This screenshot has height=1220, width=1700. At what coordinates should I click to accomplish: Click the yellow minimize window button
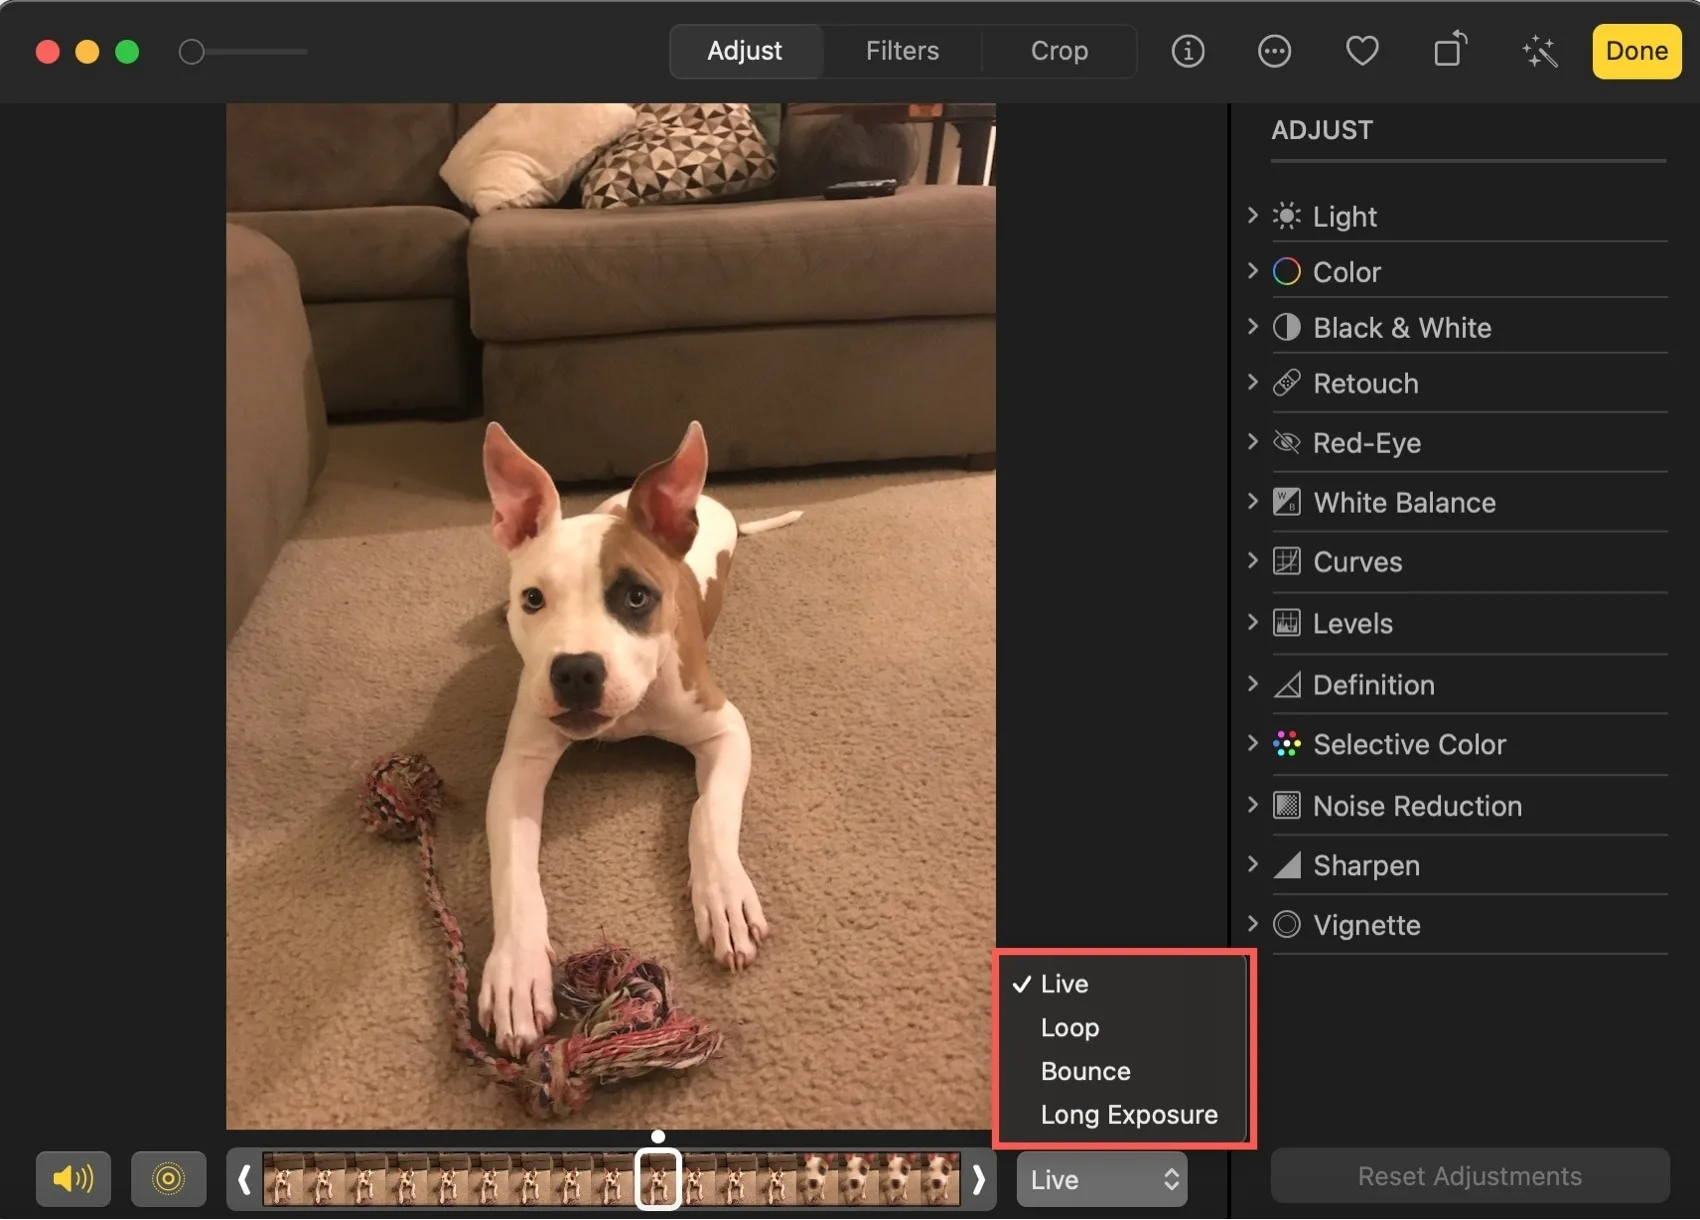point(87,52)
